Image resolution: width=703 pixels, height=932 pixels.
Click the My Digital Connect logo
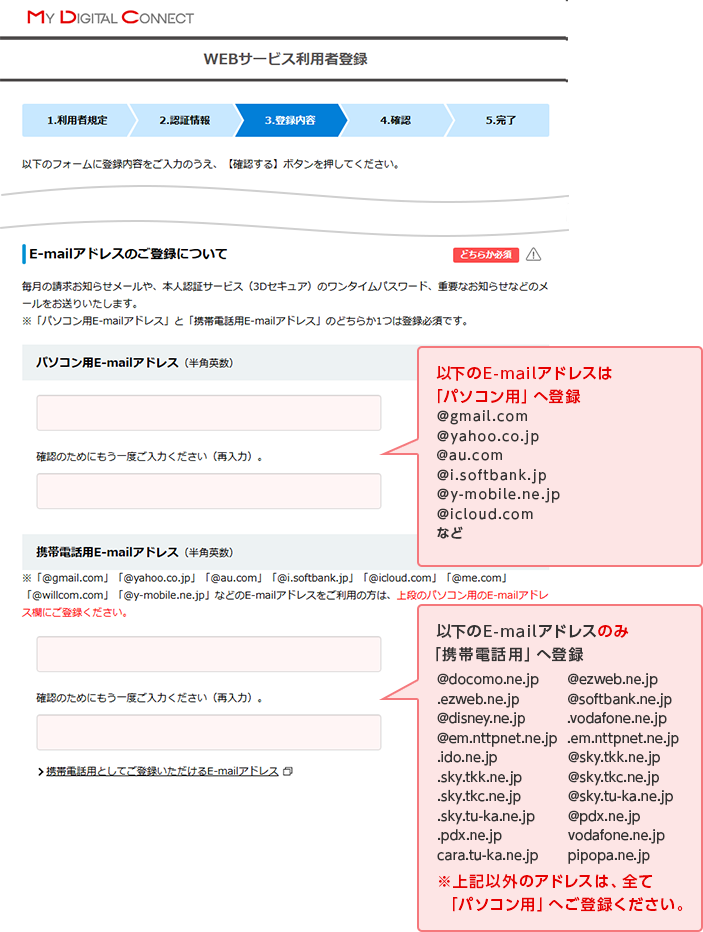click(x=111, y=17)
